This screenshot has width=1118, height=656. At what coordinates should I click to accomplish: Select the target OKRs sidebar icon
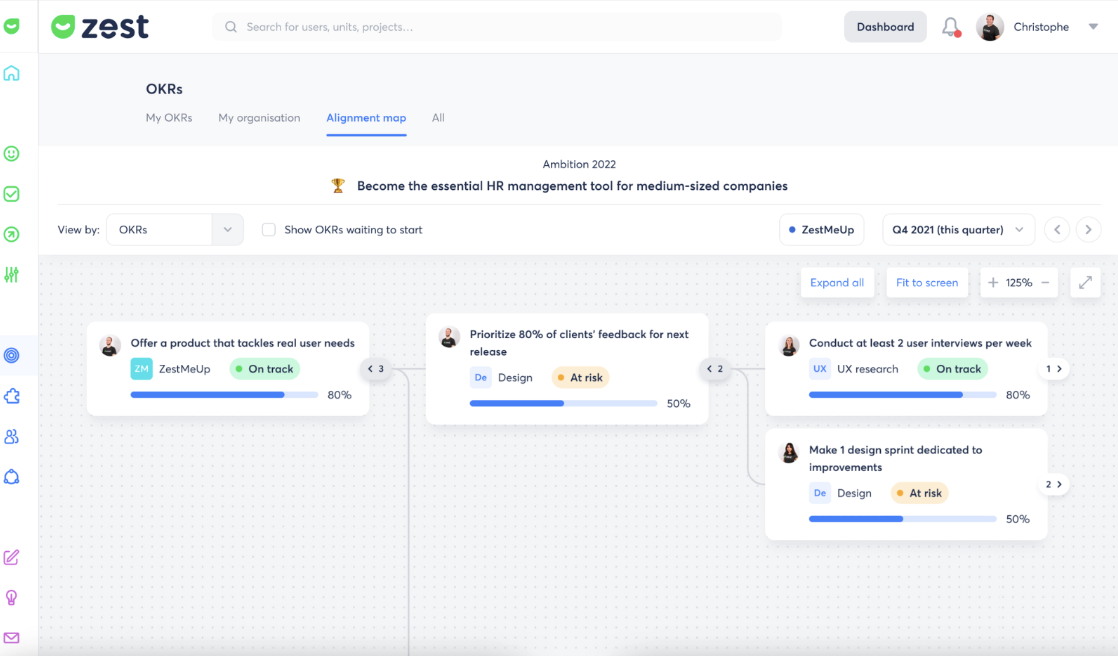[x=12, y=355]
